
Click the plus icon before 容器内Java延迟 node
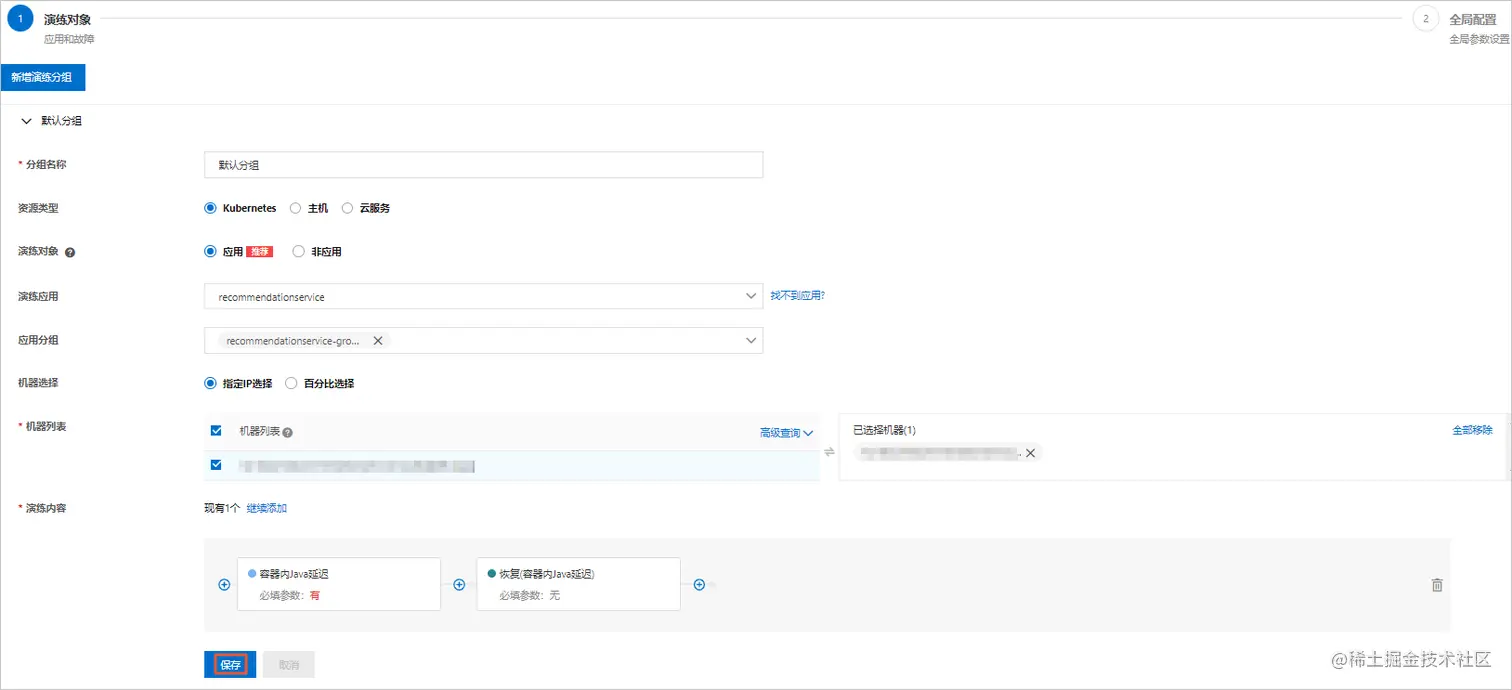coord(224,584)
